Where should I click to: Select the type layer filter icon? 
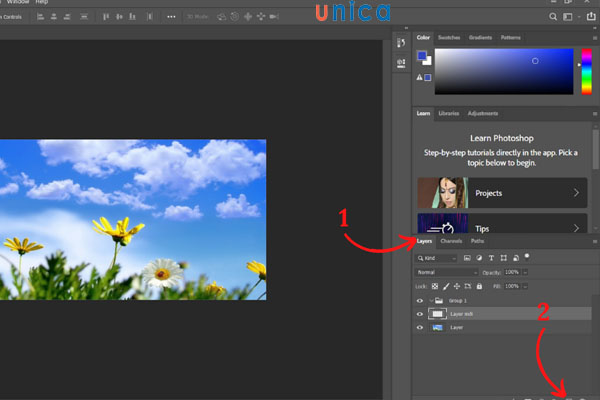coord(491,257)
